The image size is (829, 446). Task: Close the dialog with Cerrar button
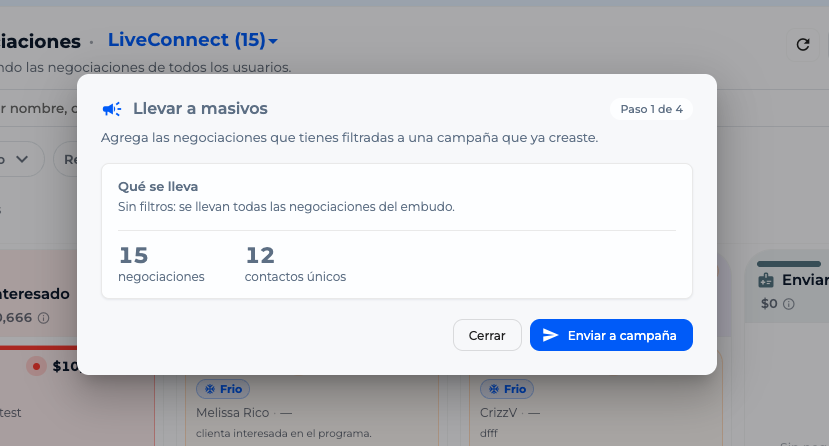[487, 335]
